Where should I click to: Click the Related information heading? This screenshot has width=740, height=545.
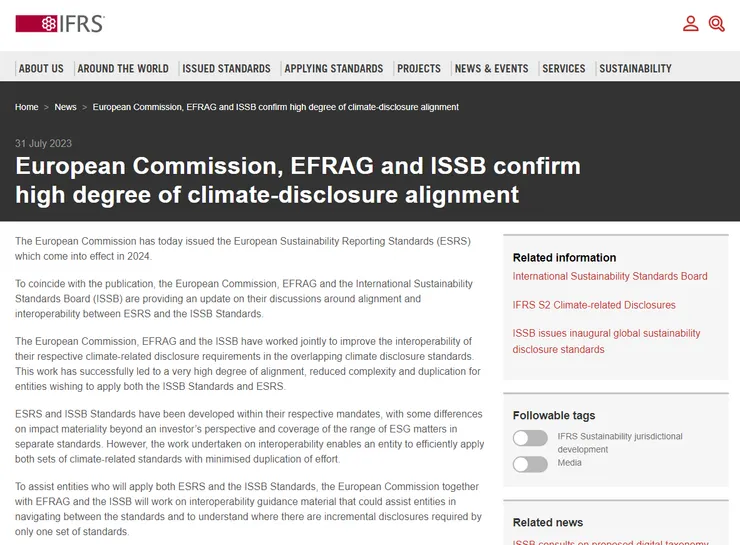tap(564, 258)
